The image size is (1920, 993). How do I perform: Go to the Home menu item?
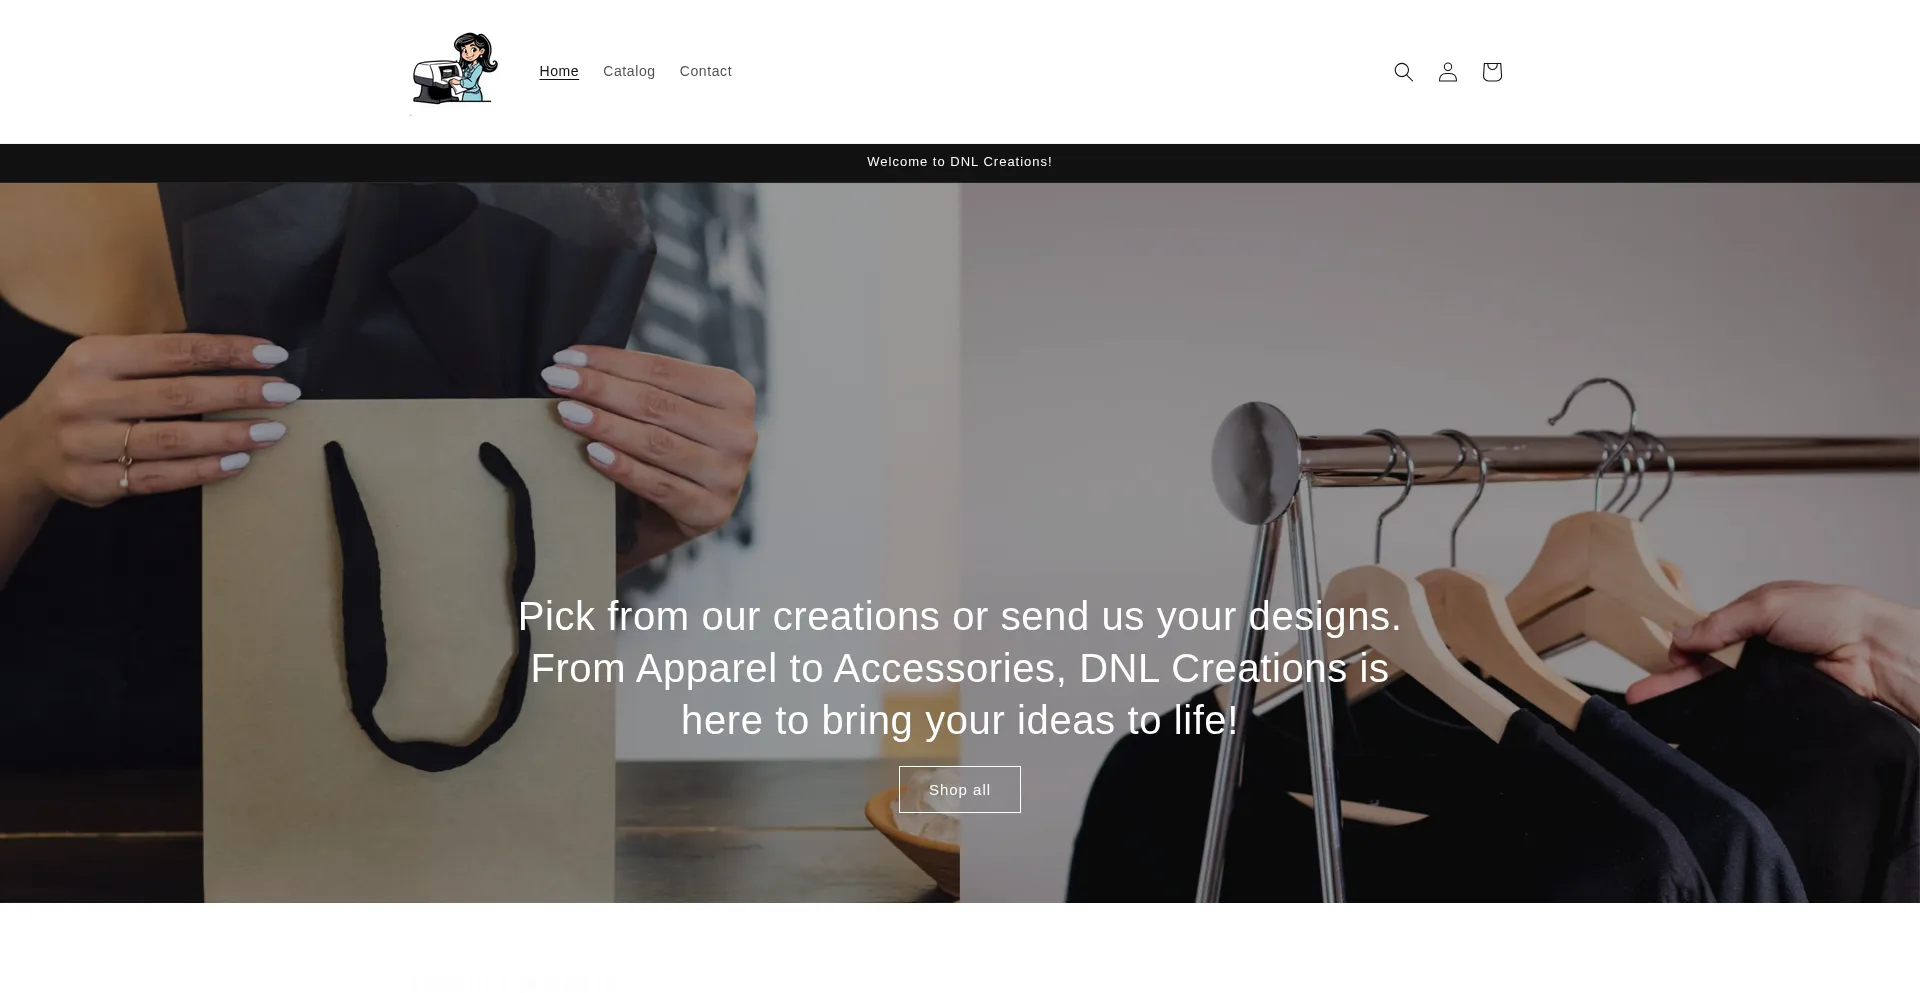click(559, 71)
